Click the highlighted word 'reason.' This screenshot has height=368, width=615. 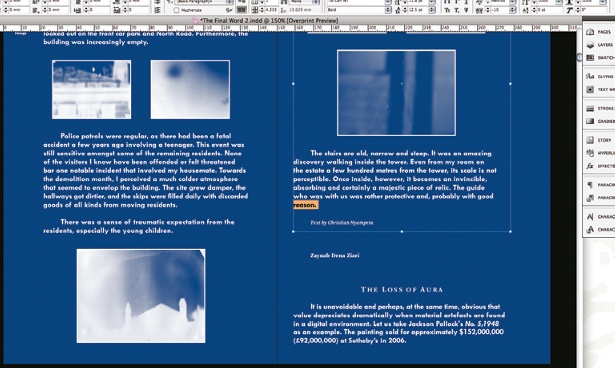click(x=305, y=205)
